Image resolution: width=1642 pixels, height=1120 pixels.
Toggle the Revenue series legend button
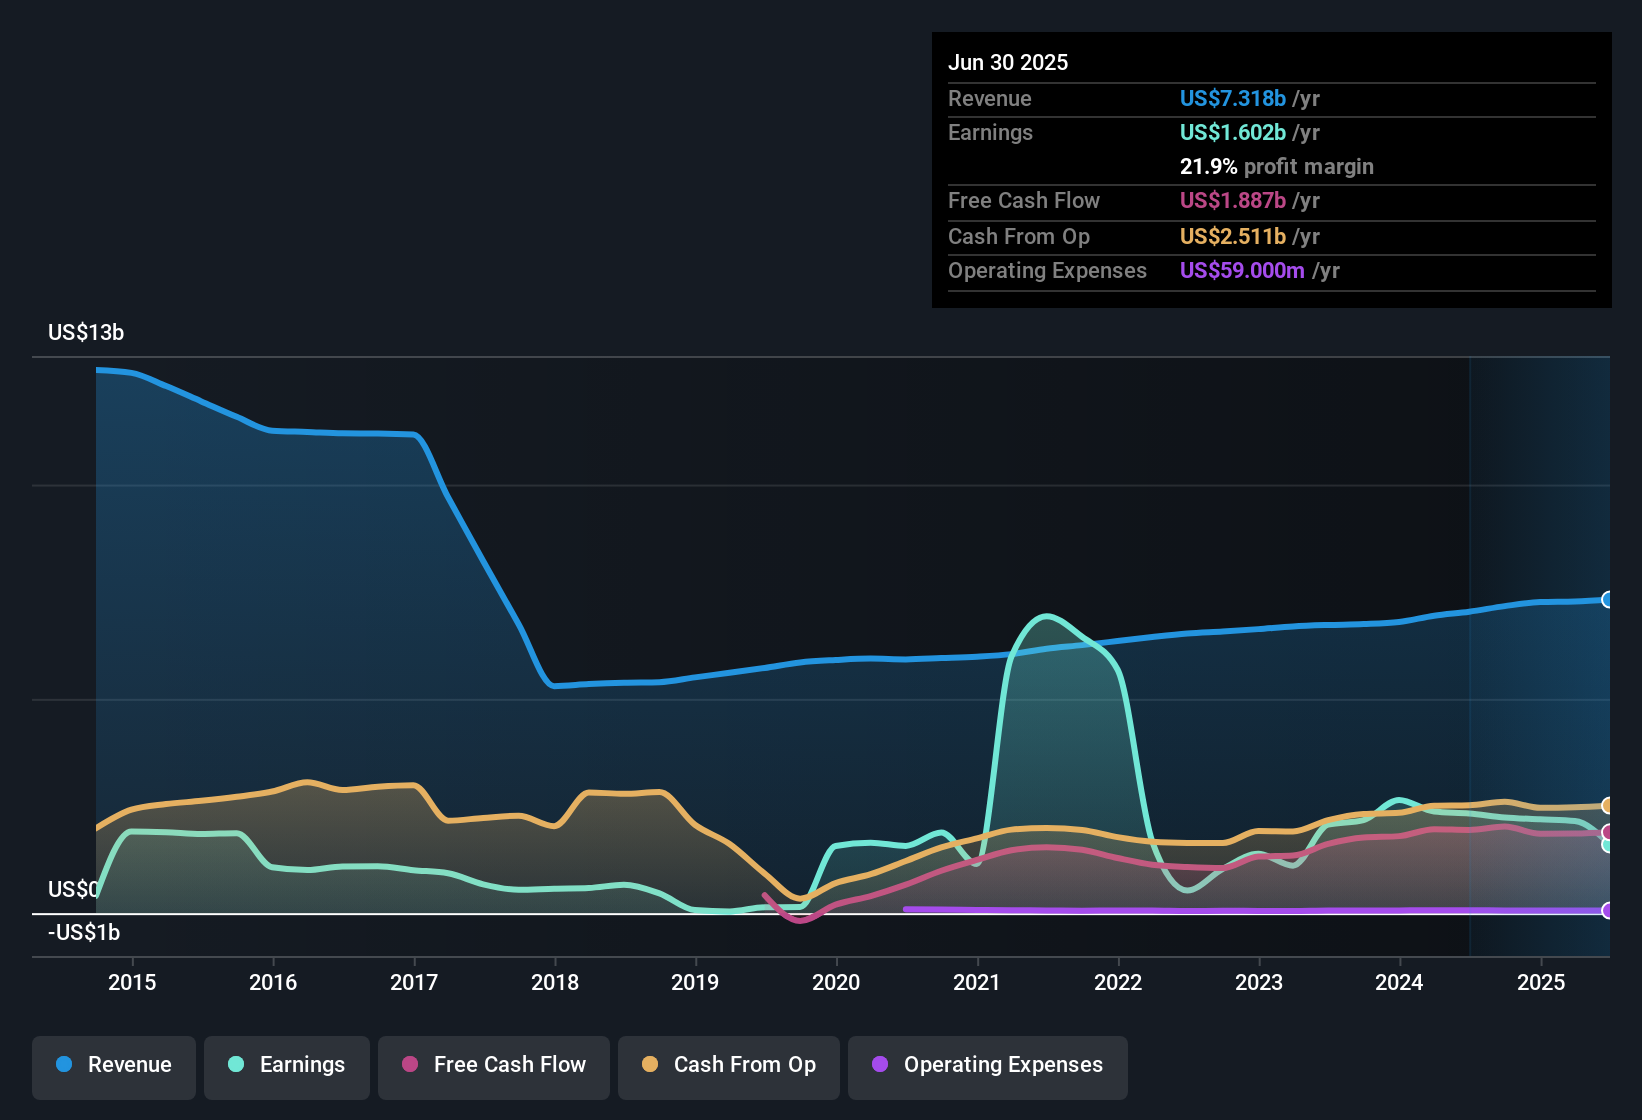pos(114,1065)
